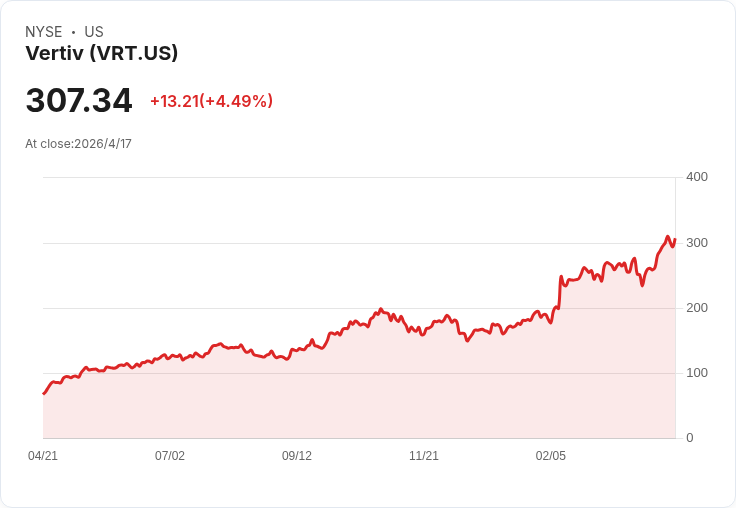Click the 0 price axis label
This screenshot has width=736, height=508.
pyautogui.click(x=690, y=438)
